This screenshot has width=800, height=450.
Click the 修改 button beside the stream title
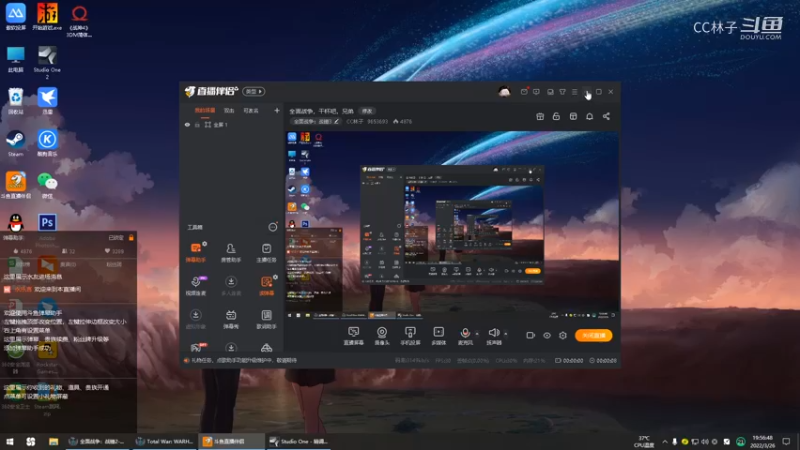(x=367, y=111)
